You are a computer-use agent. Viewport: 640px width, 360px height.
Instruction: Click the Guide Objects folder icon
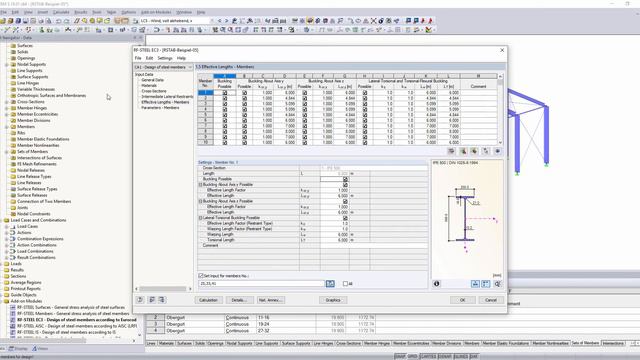[x=7, y=295]
